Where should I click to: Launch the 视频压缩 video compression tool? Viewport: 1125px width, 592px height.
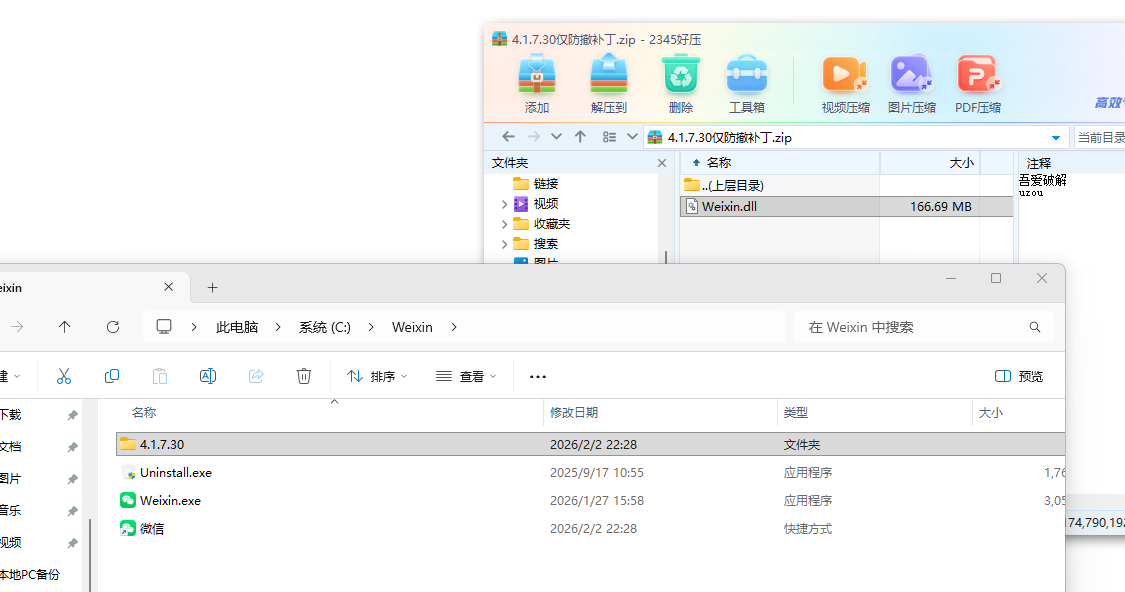tap(845, 77)
